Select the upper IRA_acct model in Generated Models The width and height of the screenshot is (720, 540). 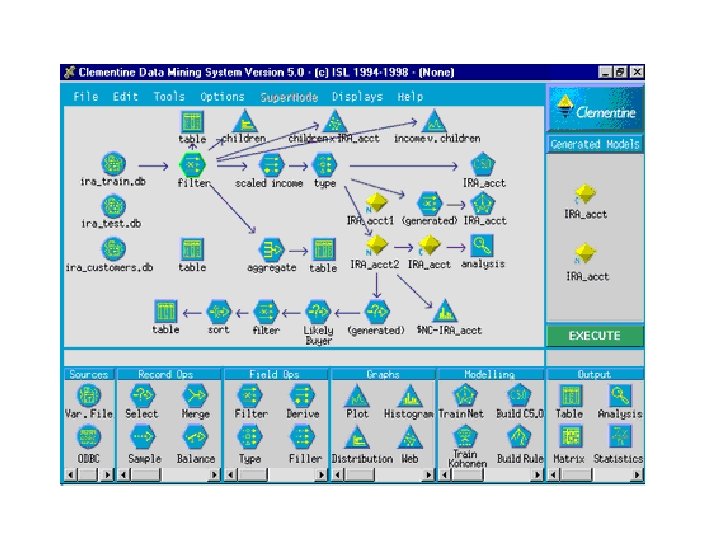(x=585, y=194)
